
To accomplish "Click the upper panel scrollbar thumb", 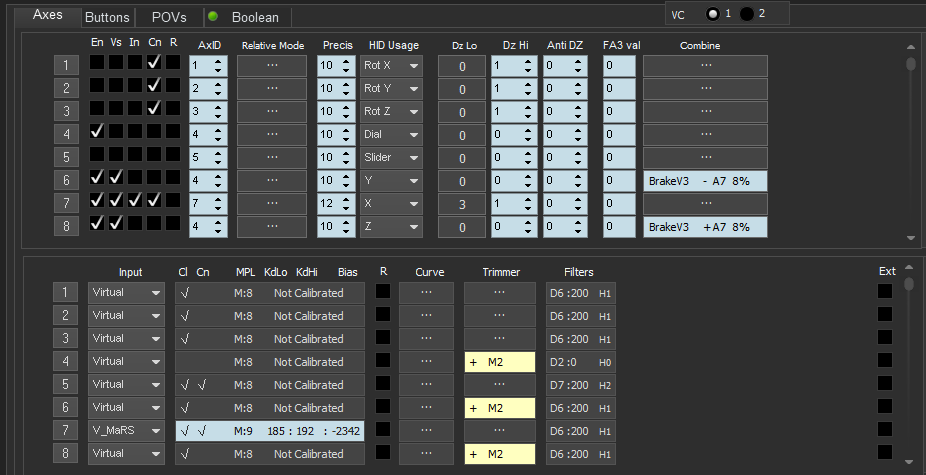I will (911, 64).
